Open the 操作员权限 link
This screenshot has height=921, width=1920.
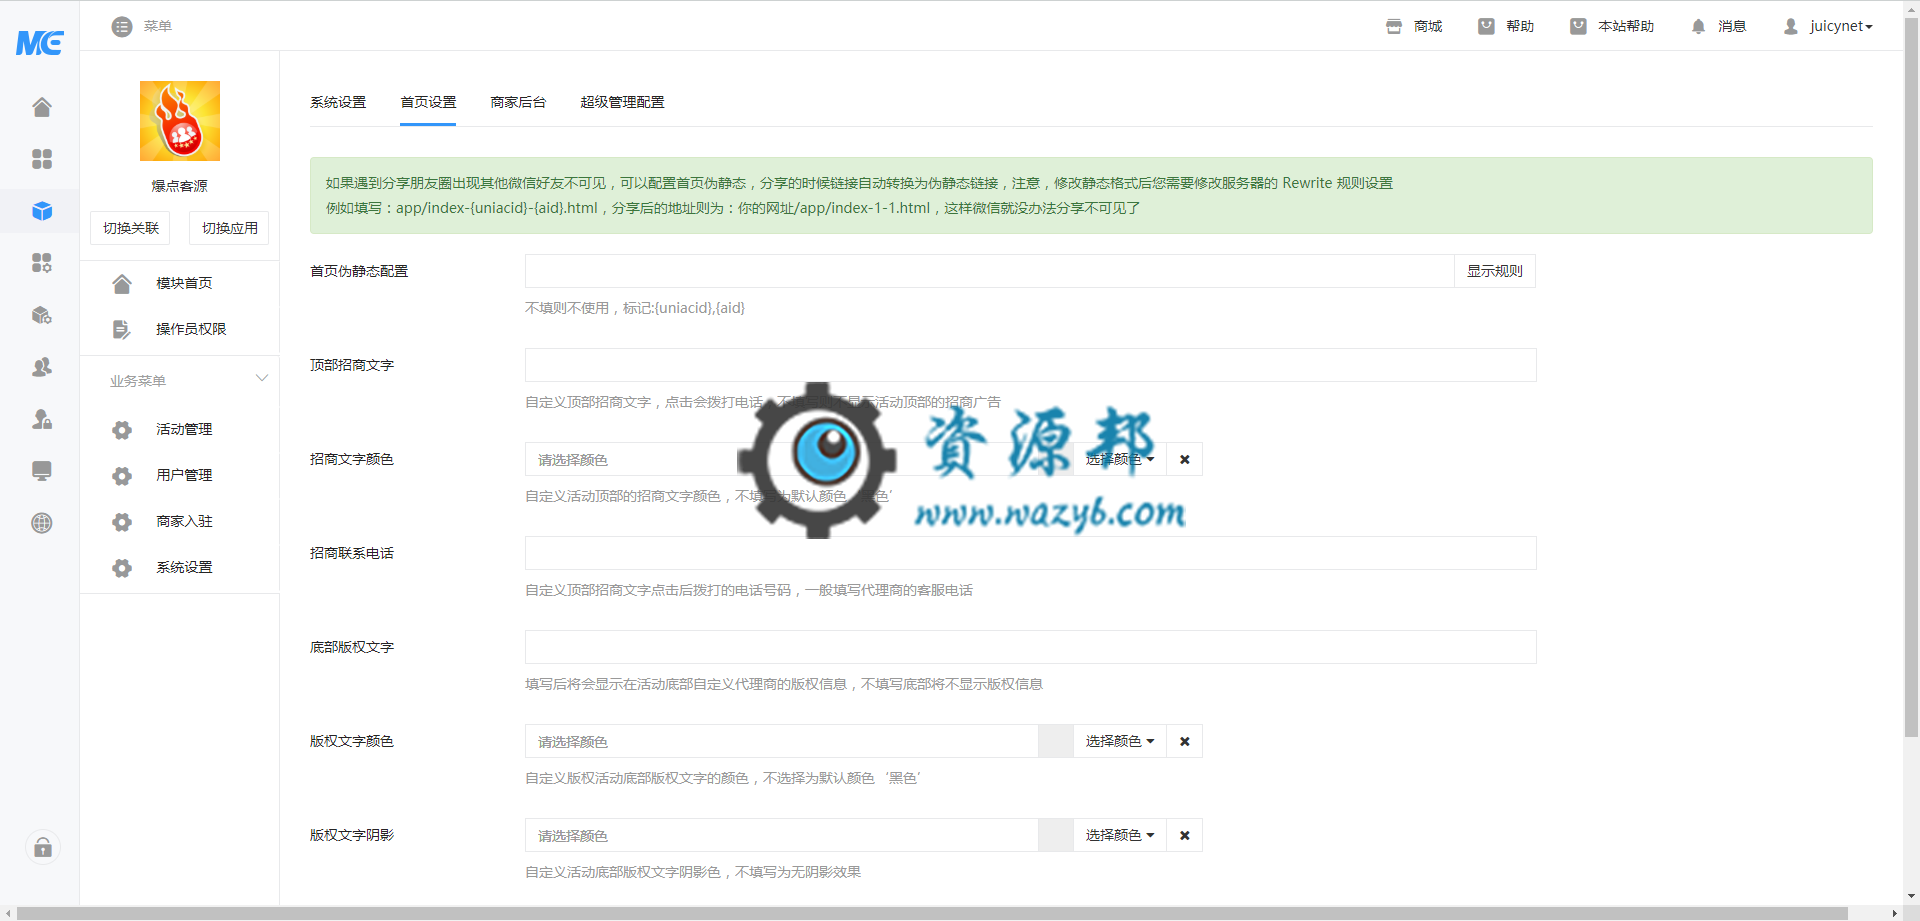[191, 329]
